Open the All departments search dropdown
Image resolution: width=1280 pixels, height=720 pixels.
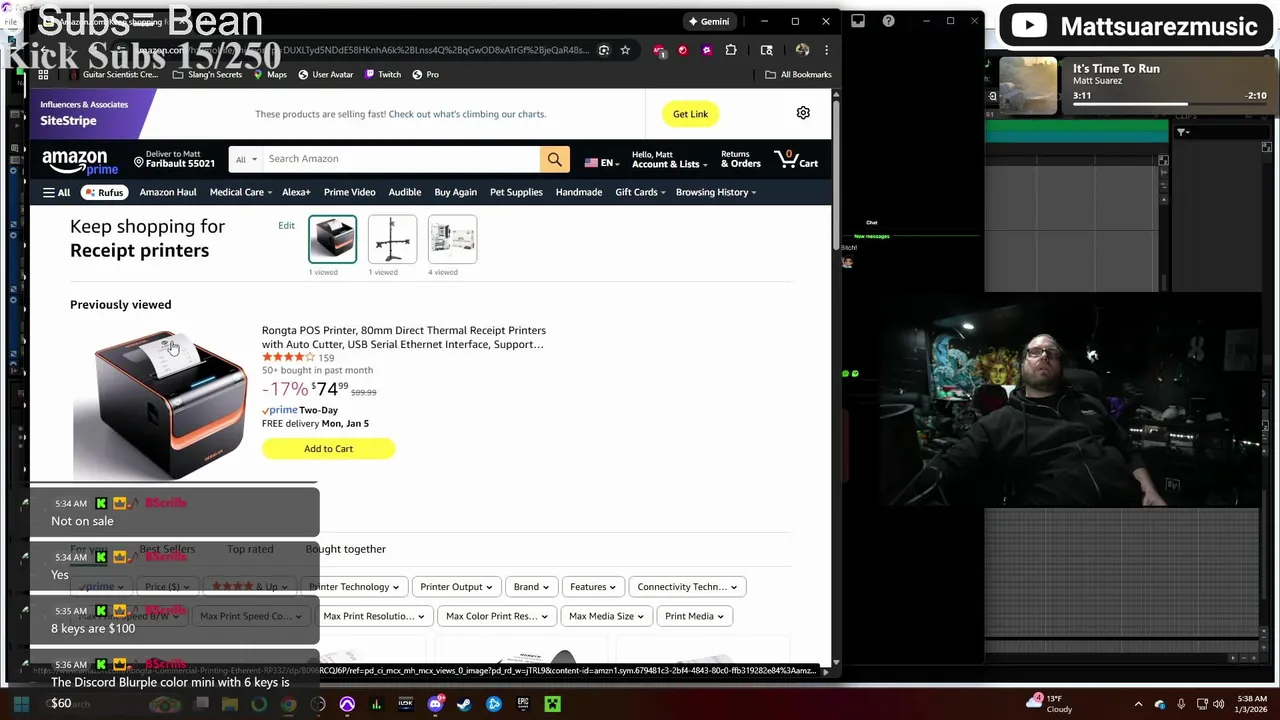tap(246, 159)
